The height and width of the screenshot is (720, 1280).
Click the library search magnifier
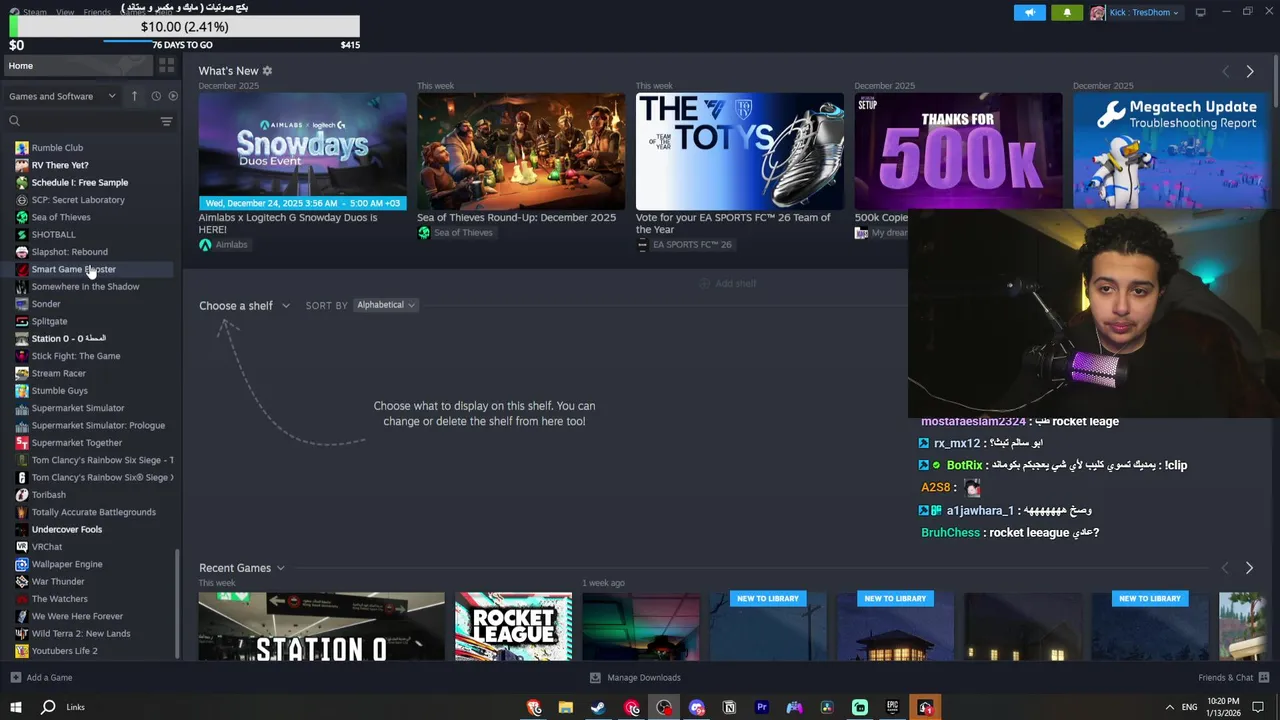pos(14,121)
